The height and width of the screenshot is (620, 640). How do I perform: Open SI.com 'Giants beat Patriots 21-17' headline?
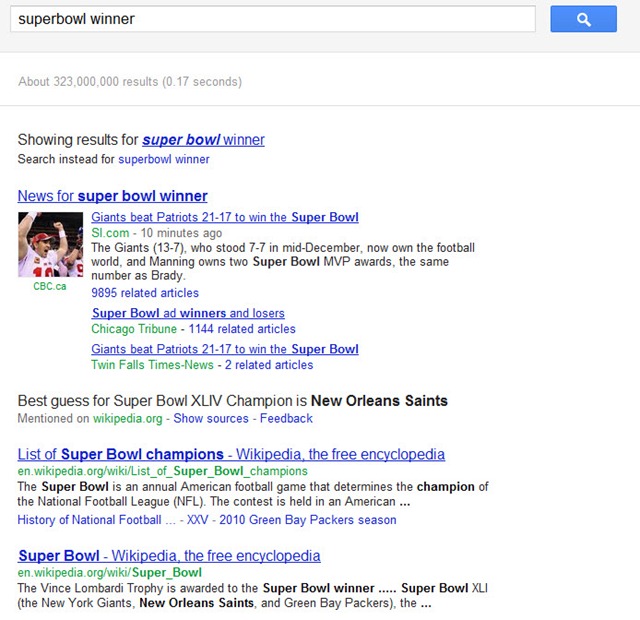[x=224, y=217]
